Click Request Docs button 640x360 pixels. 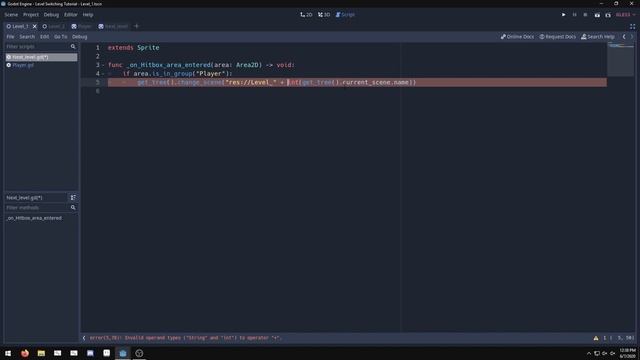558,37
